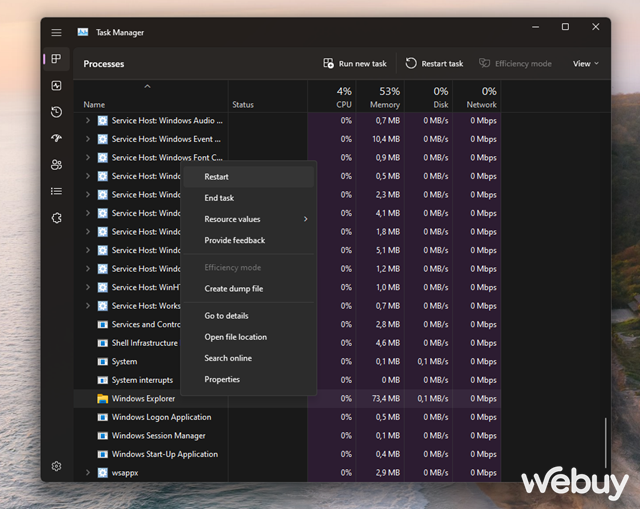Expand Service Host: Windows Audio group
Image resolution: width=640 pixels, height=509 pixels.
(88, 120)
